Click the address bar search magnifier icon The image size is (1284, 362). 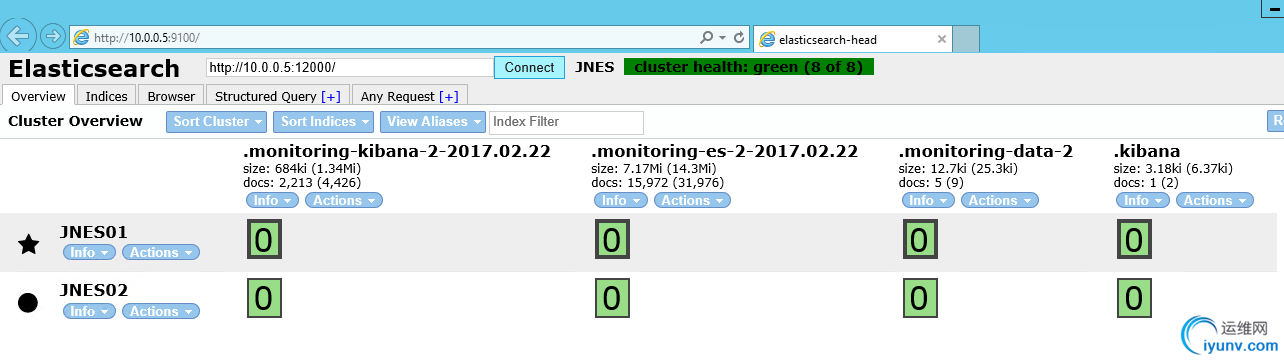[x=706, y=37]
